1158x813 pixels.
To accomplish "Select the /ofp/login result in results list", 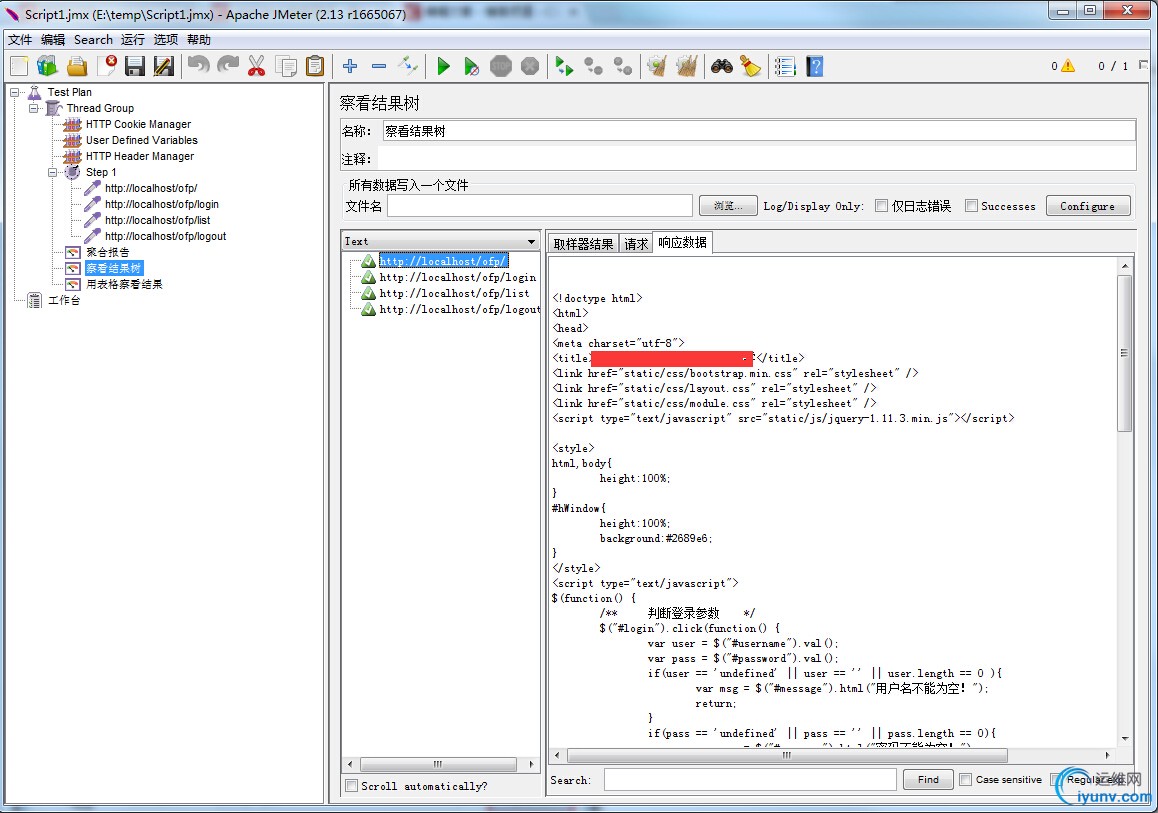I will (x=457, y=277).
